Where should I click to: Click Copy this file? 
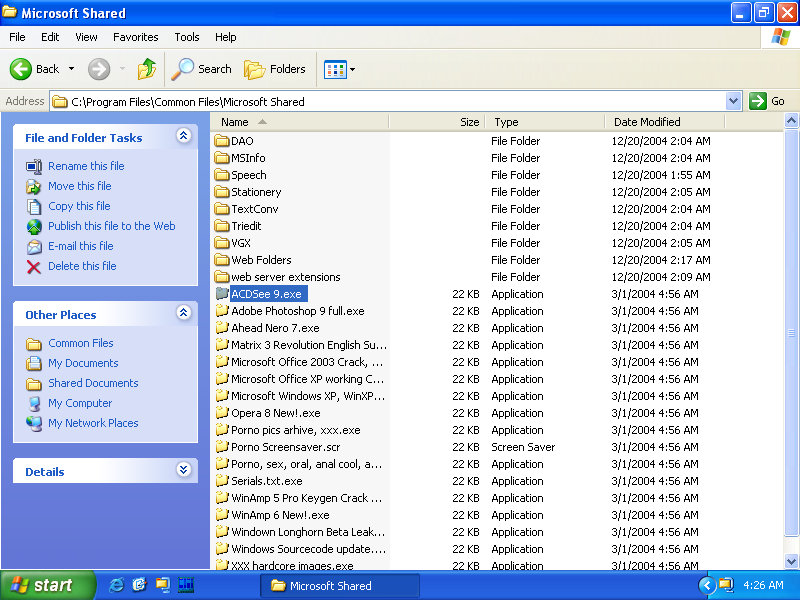pos(79,206)
